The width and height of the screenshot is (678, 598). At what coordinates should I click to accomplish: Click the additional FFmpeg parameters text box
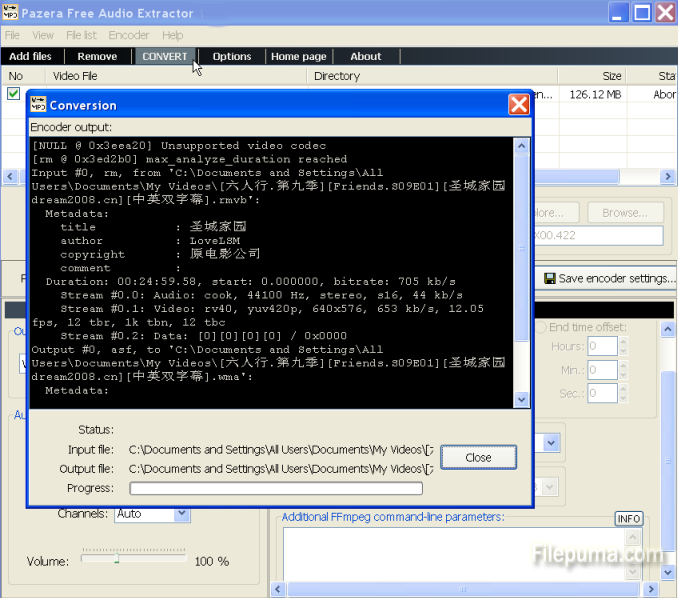(454, 554)
